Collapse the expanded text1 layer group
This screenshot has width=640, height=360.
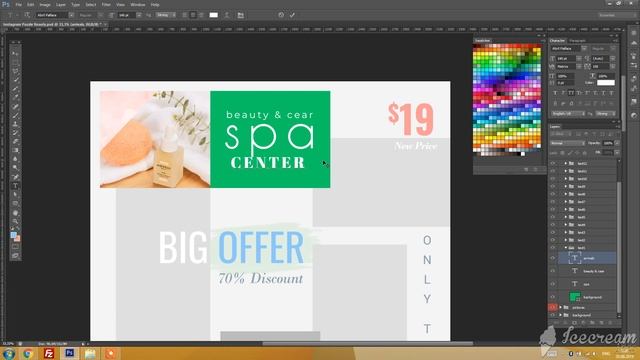click(x=566, y=248)
